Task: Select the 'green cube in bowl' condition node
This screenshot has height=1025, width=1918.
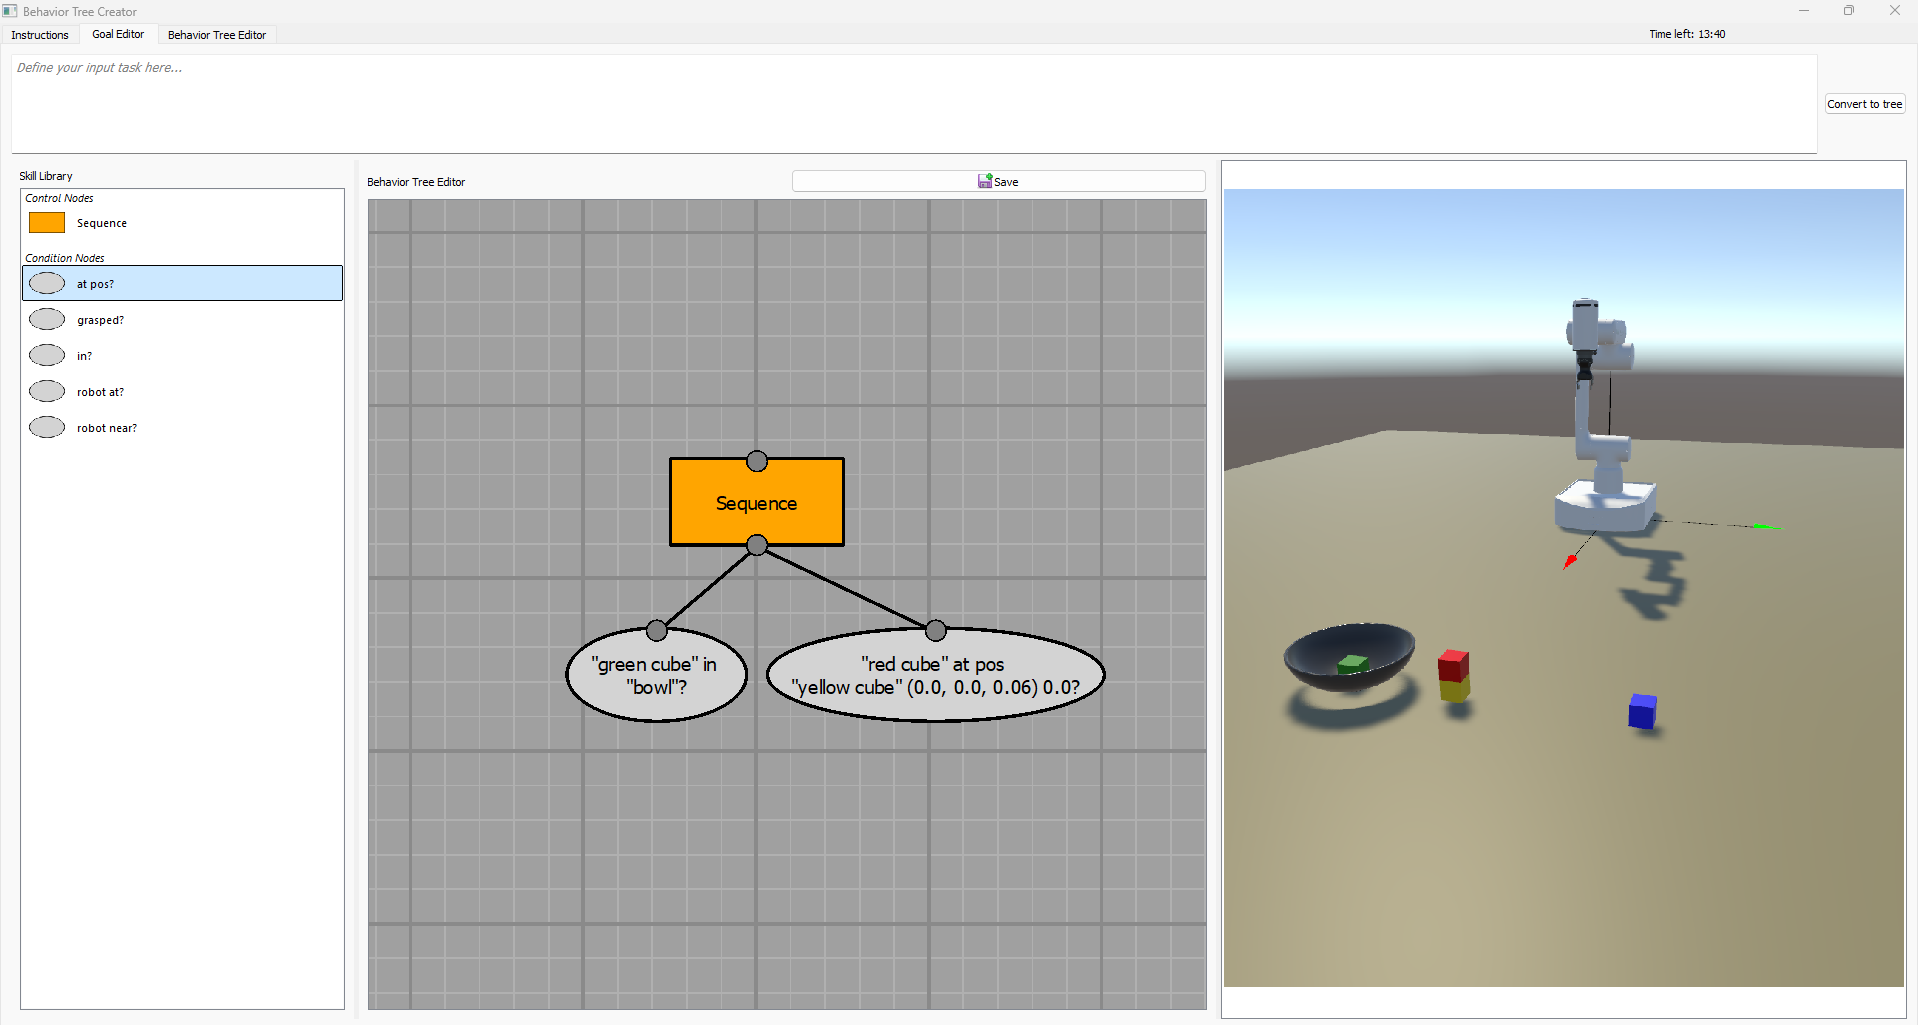Action: (x=656, y=677)
